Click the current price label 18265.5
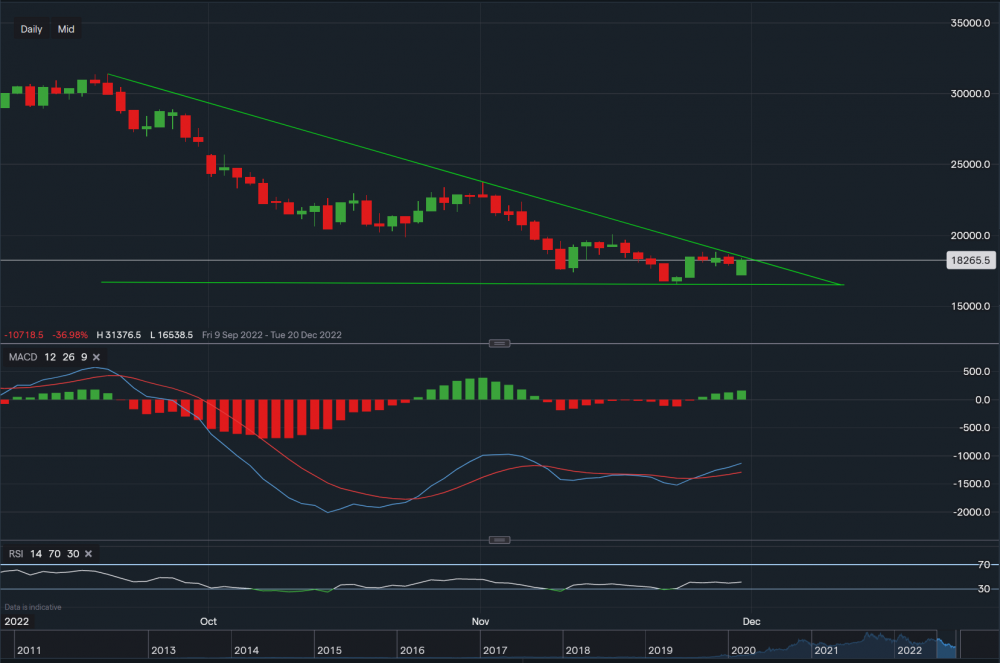The image size is (1000, 663). tap(969, 260)
